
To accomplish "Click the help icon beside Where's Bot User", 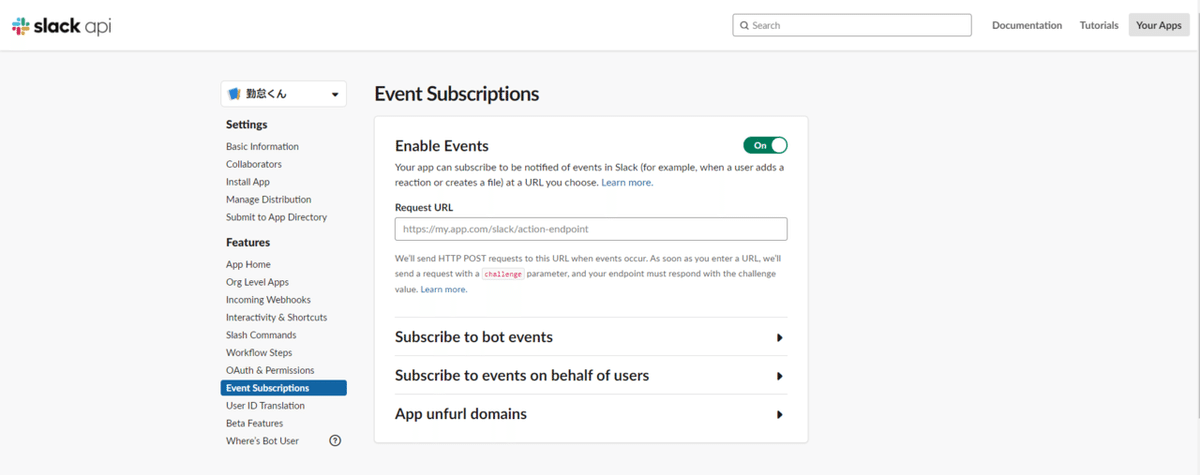I will click(335, 440).
